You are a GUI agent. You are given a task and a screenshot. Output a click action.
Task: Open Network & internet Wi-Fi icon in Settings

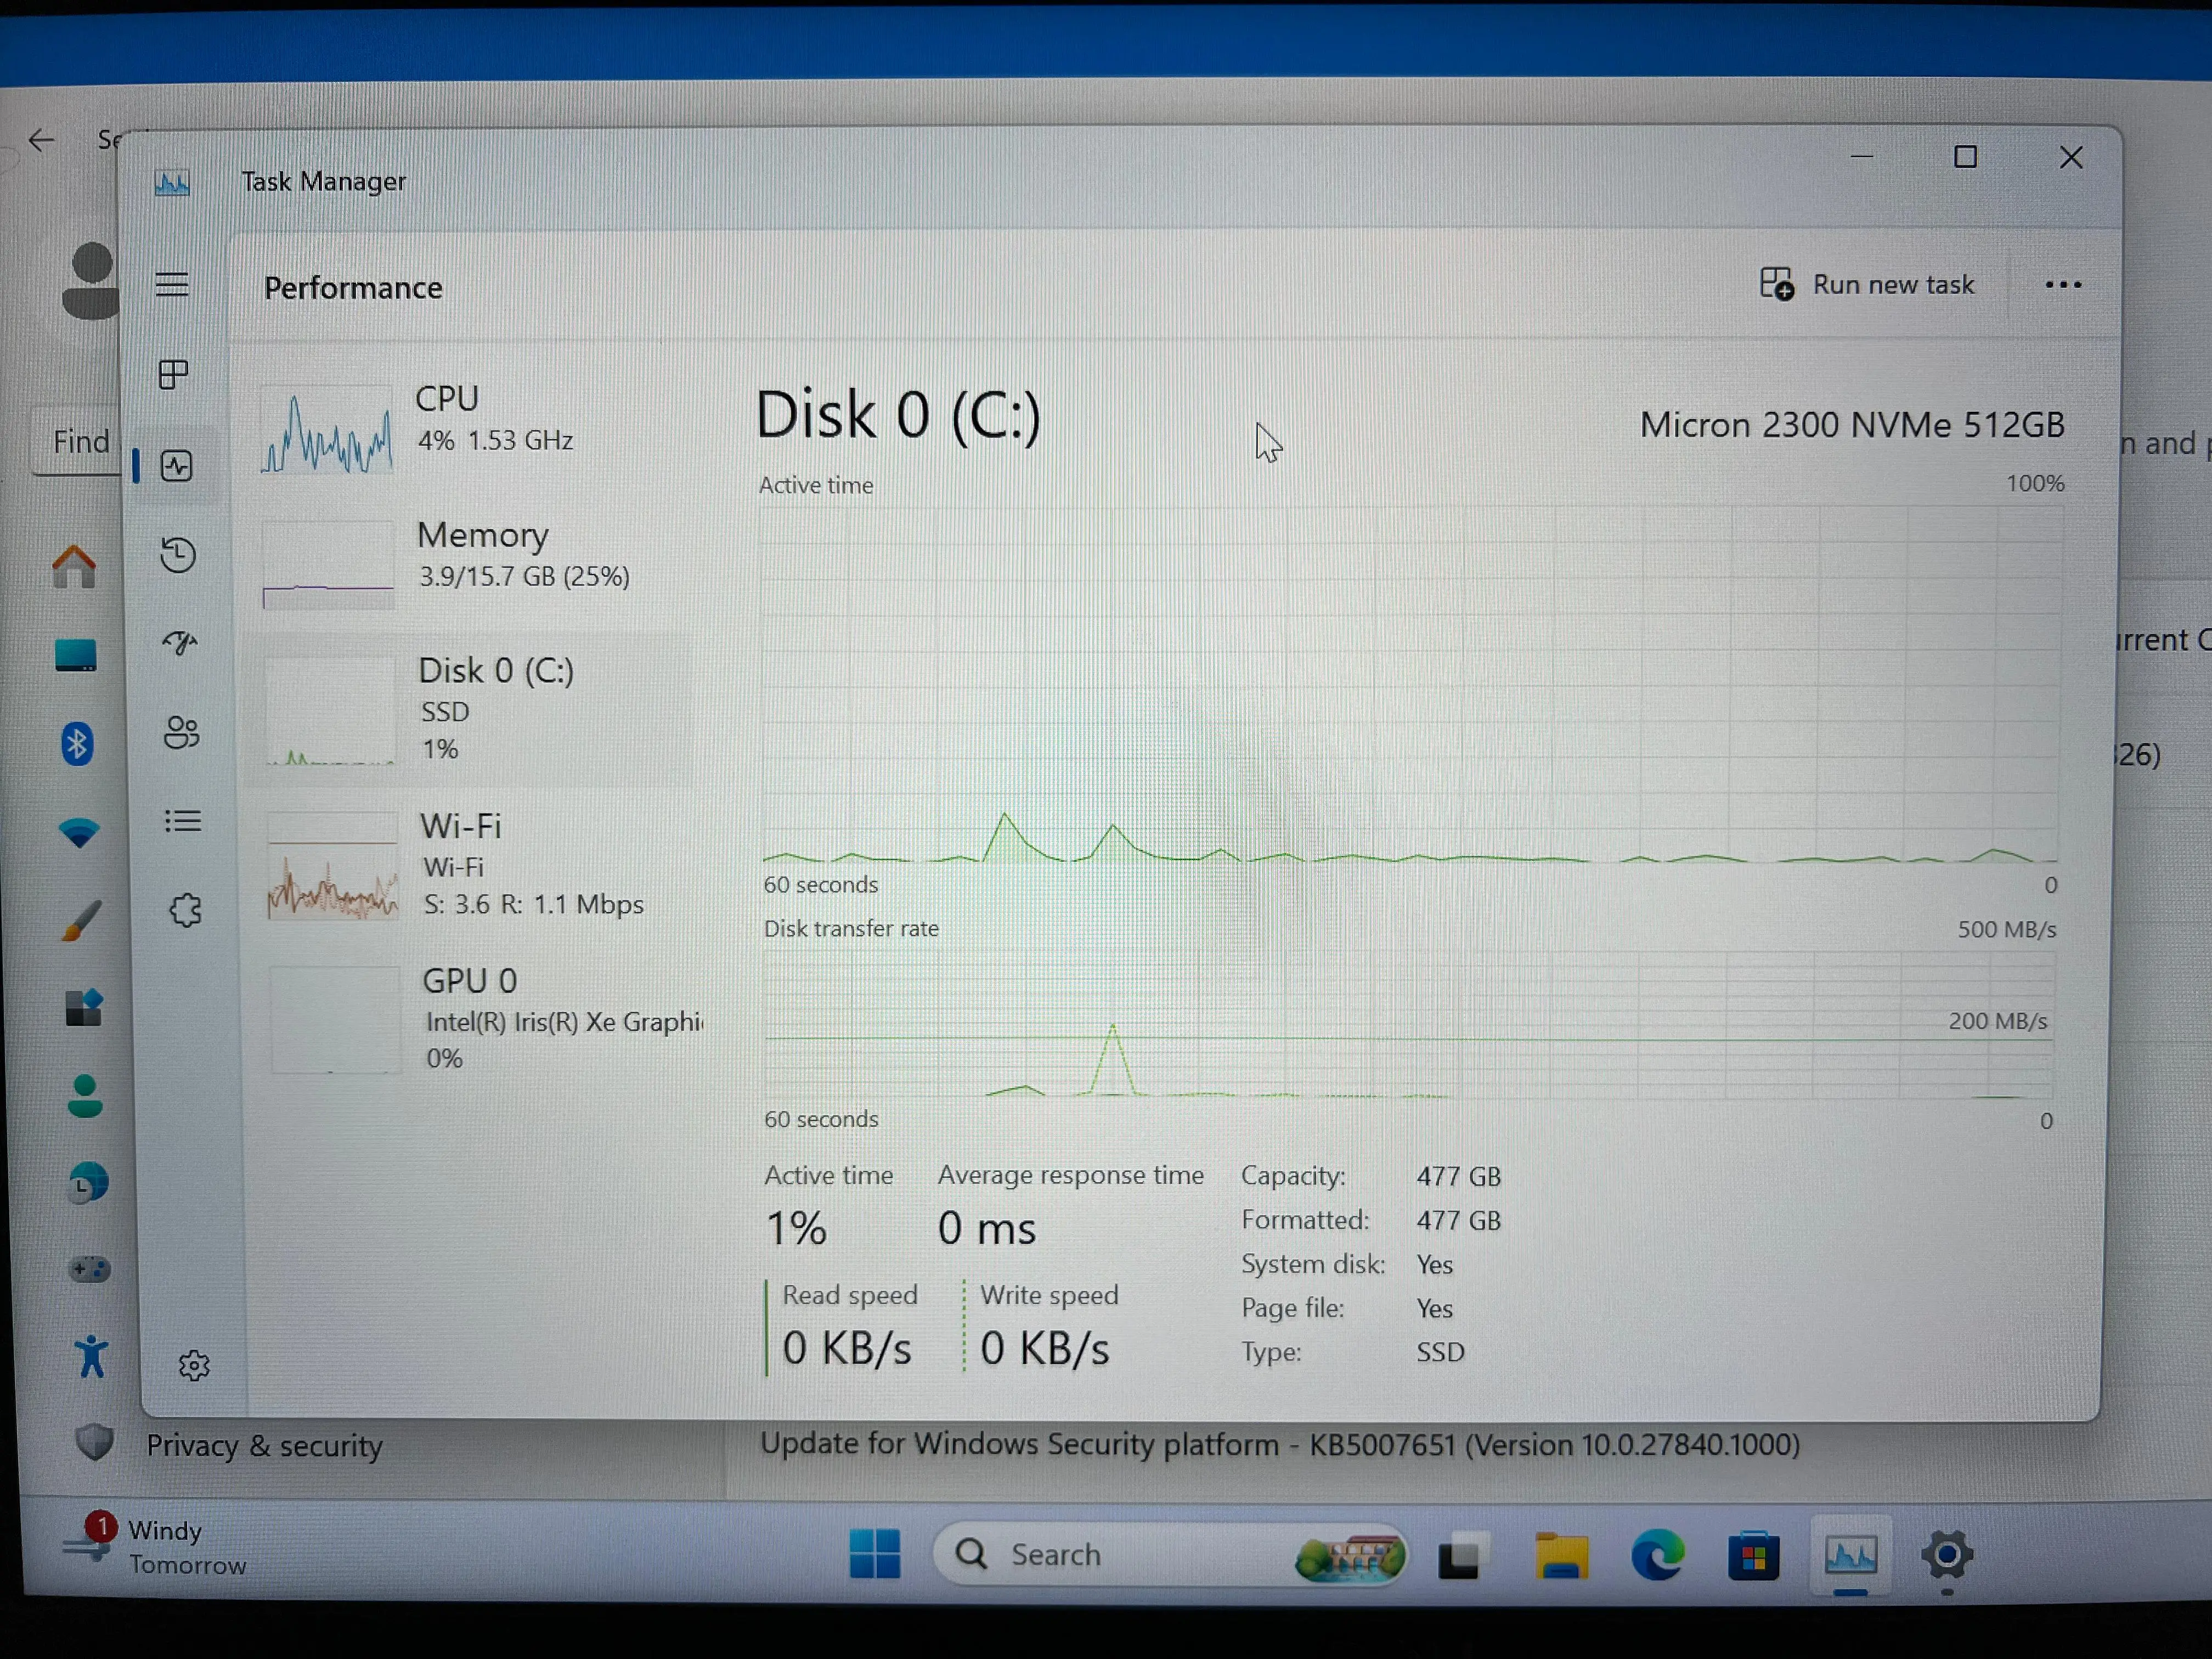click(x=79, y=833)
